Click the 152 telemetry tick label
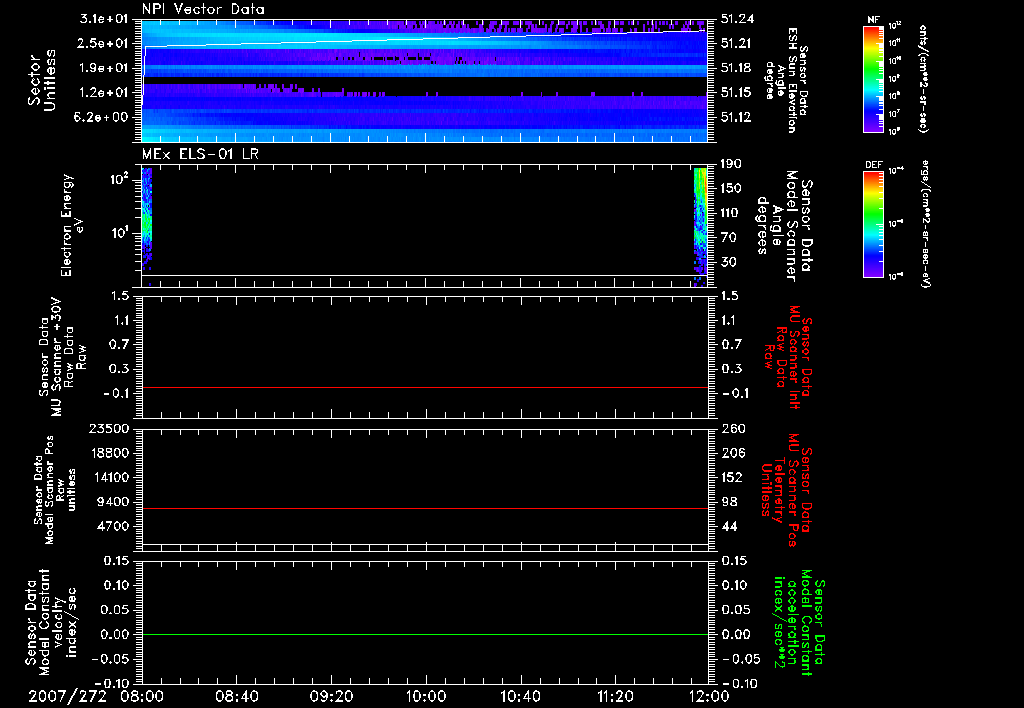Viewport: 1024px width, 708px height. pyautogui.click(x=732, y=477)
